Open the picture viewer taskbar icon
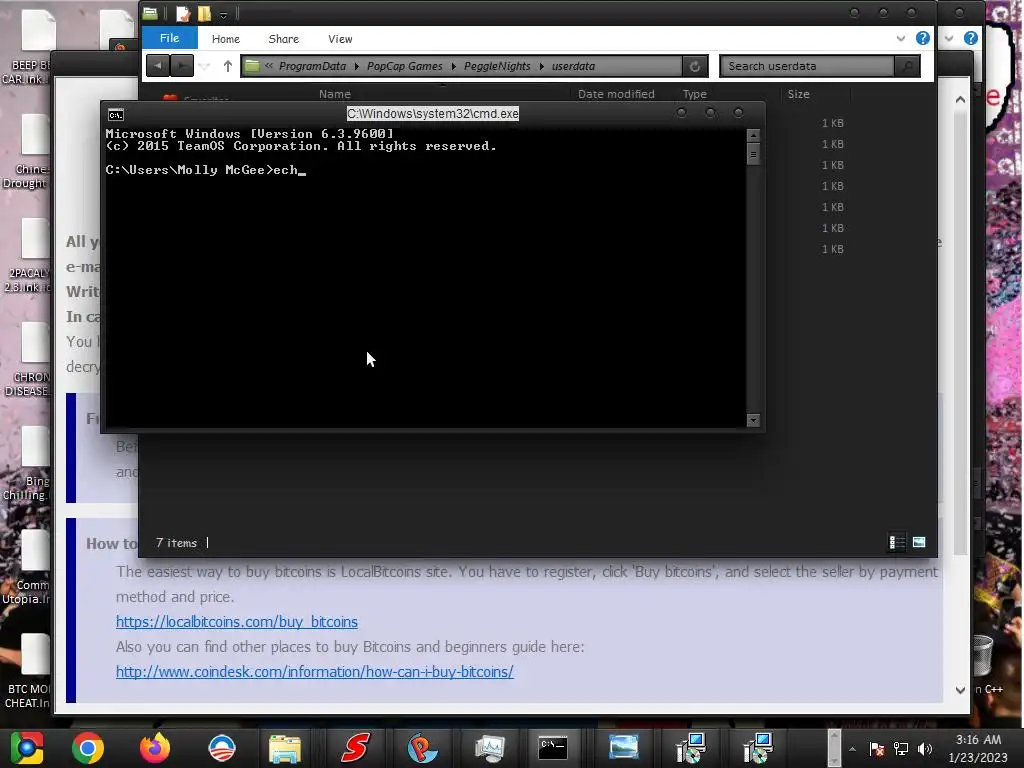The image size is (1024, 768). click(624, 746)
